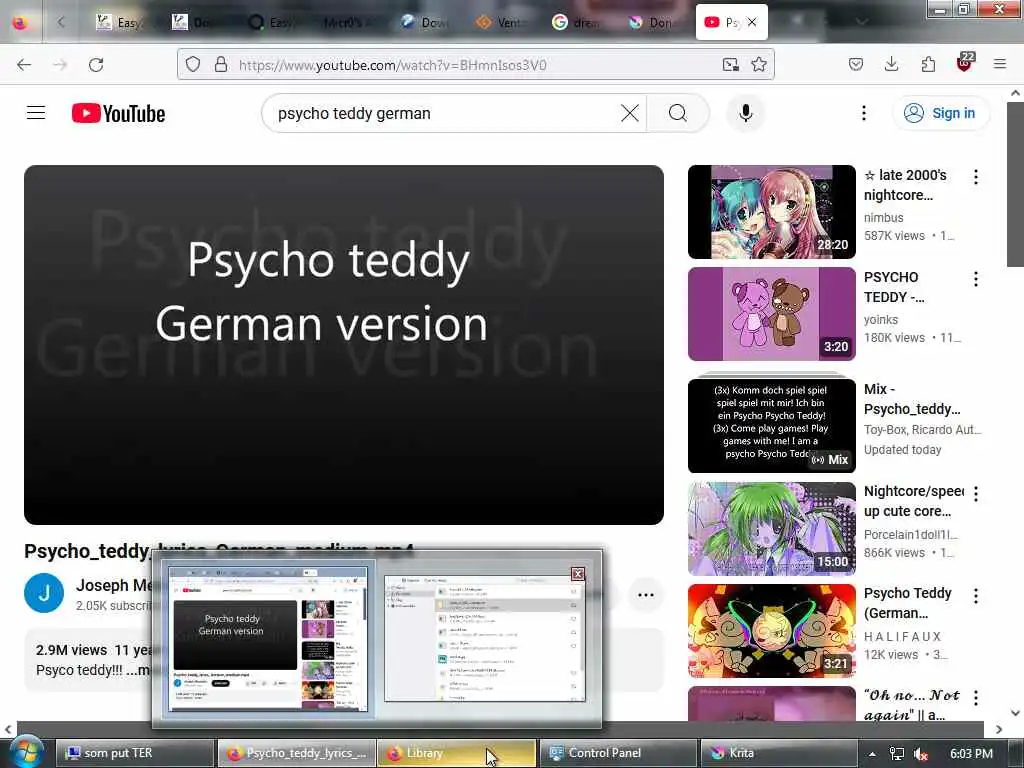Click the Joseph channel avatar
Screen dimensions: 1024x768
click(x=44, y=593)
